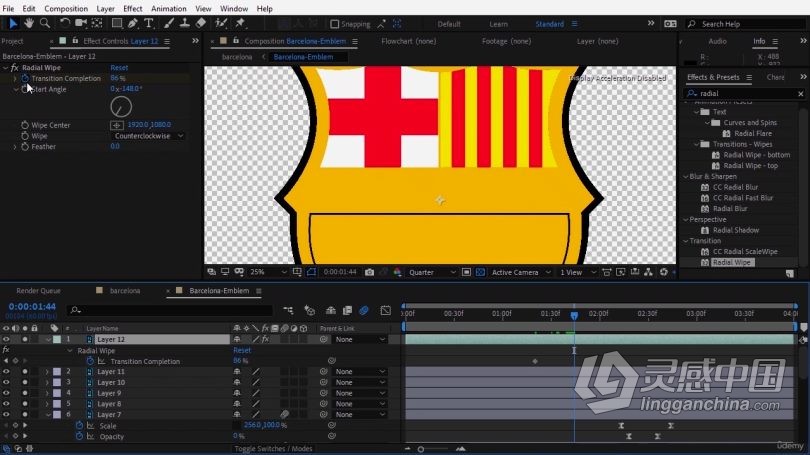
Task: Open the 1 View layout dropdown
Action: tap(578, 272)
